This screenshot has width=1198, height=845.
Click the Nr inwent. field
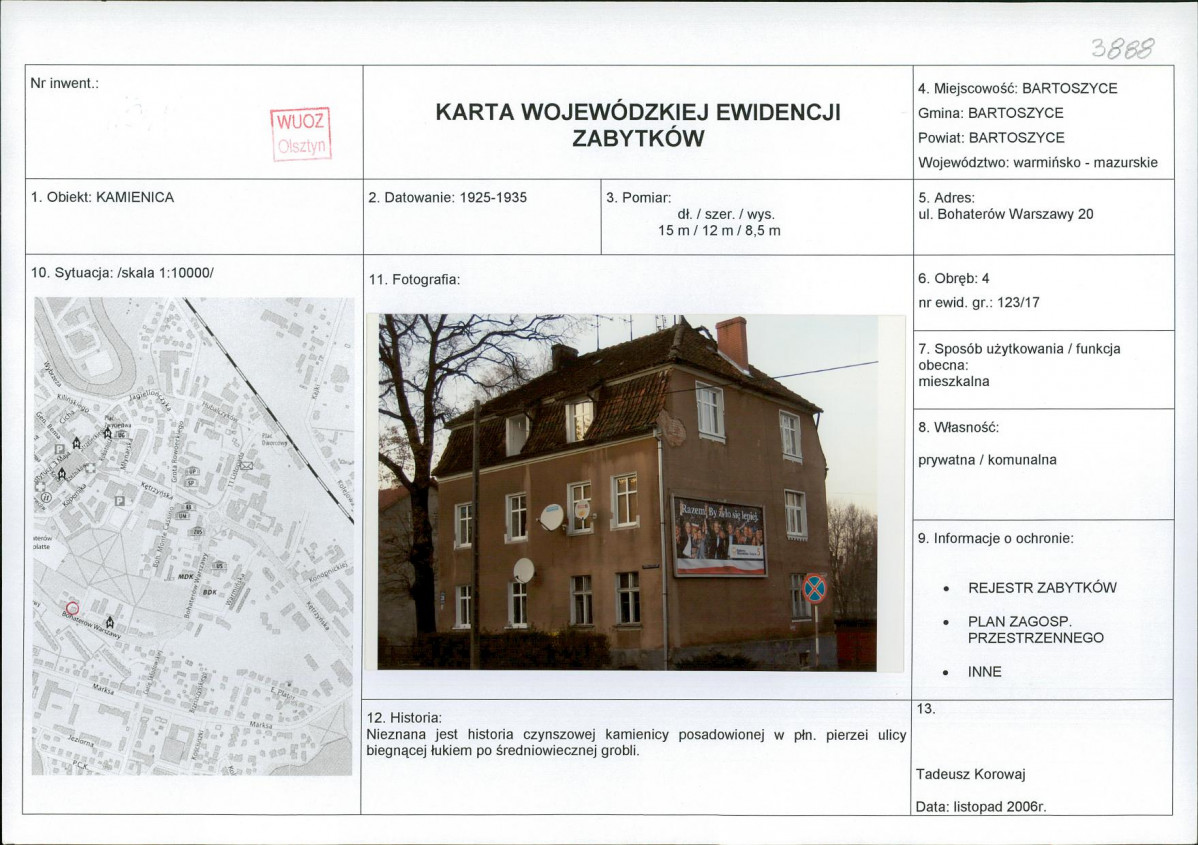pyautogui.click(x=194, y=122)
